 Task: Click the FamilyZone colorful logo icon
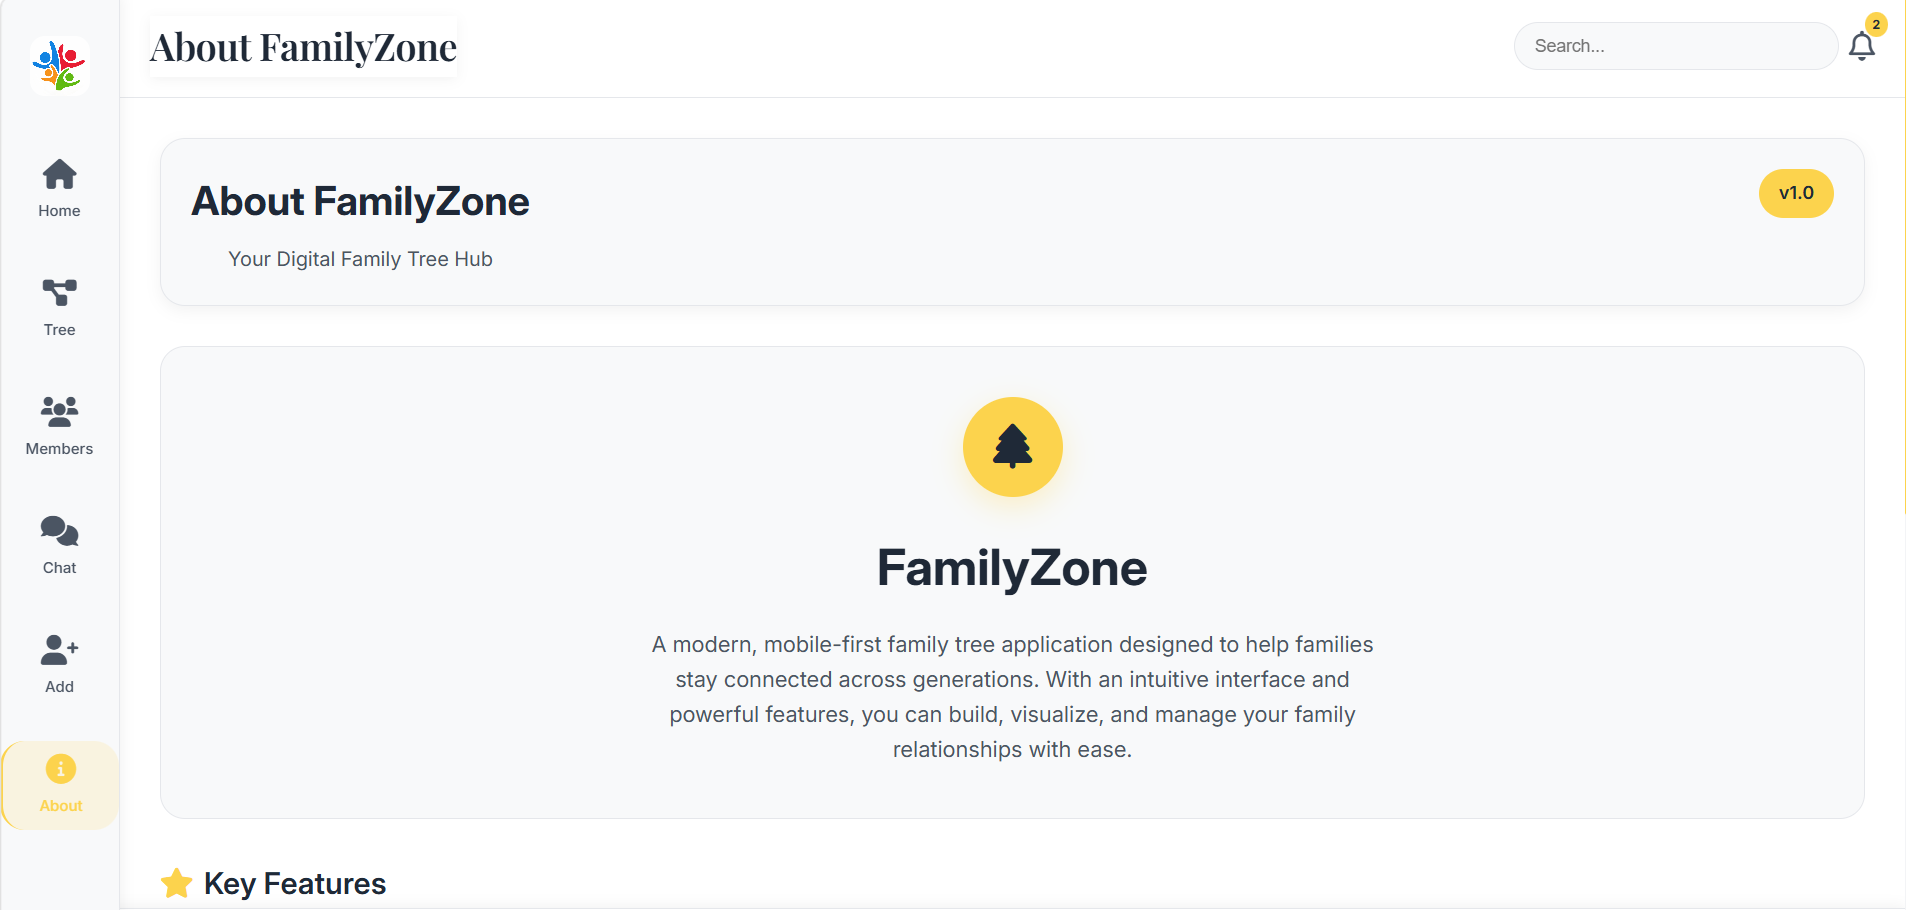click(x=60, y=66)
